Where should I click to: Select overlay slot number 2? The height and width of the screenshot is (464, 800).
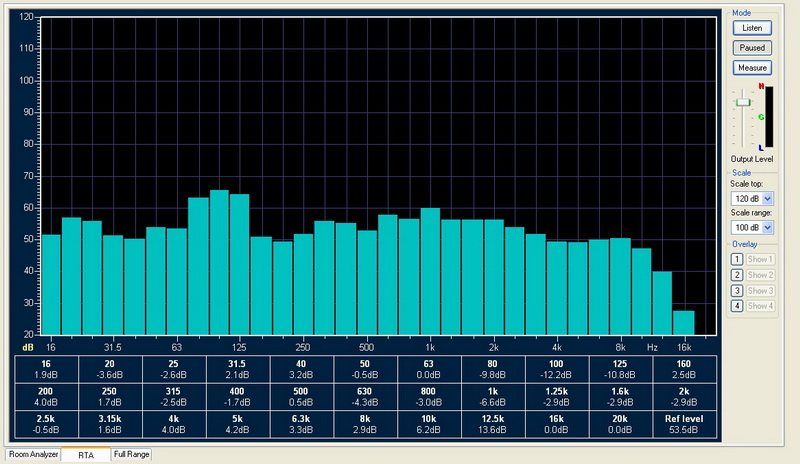tap(736, 275)
